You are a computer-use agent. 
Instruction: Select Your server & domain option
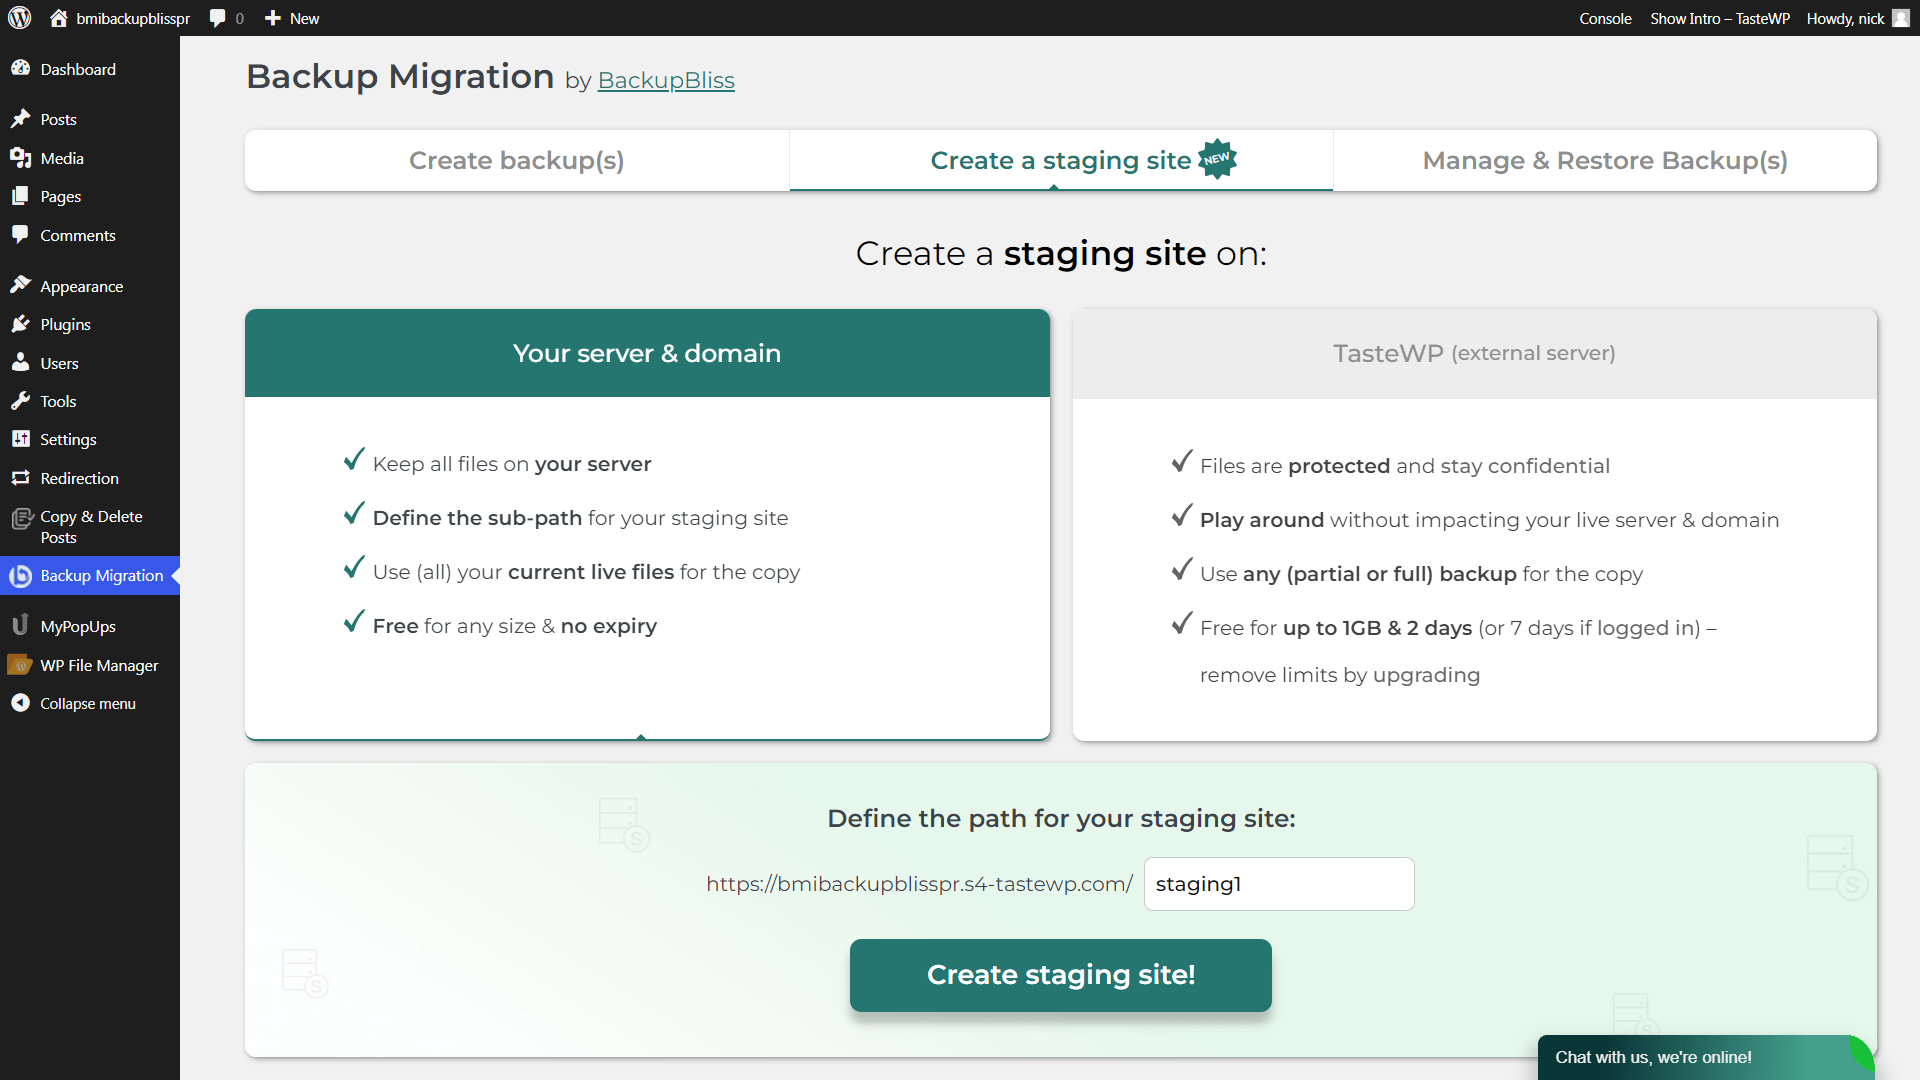pyautogui.click(x=646, y=353)
